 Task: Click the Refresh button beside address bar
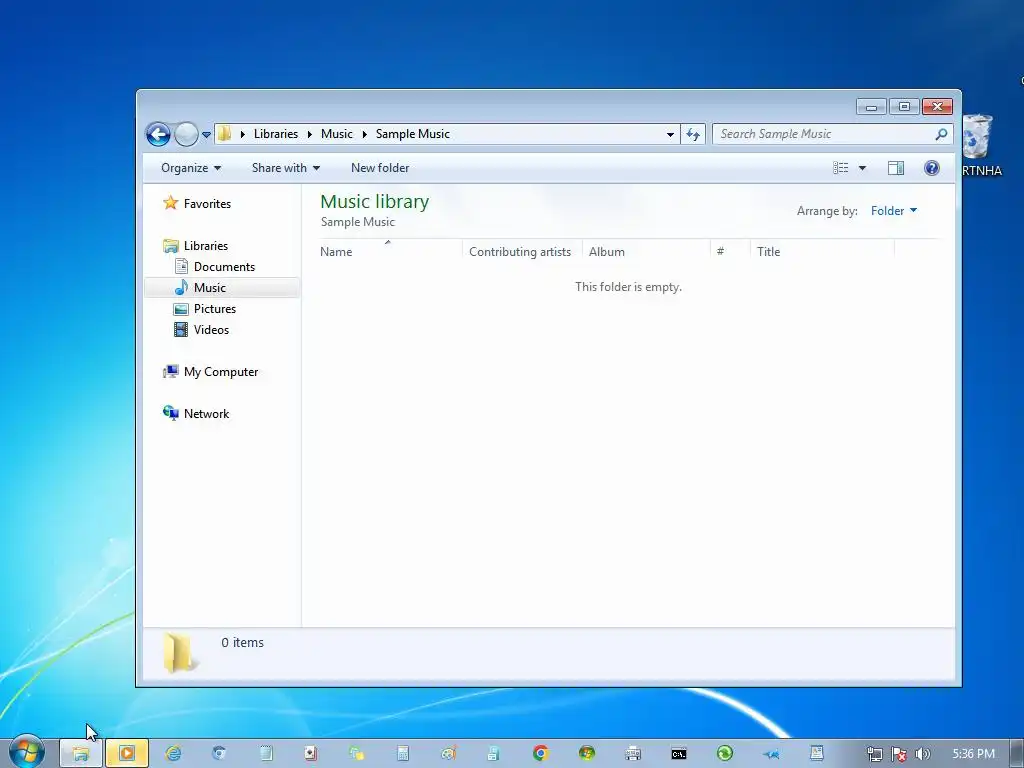tap(692, 135)
